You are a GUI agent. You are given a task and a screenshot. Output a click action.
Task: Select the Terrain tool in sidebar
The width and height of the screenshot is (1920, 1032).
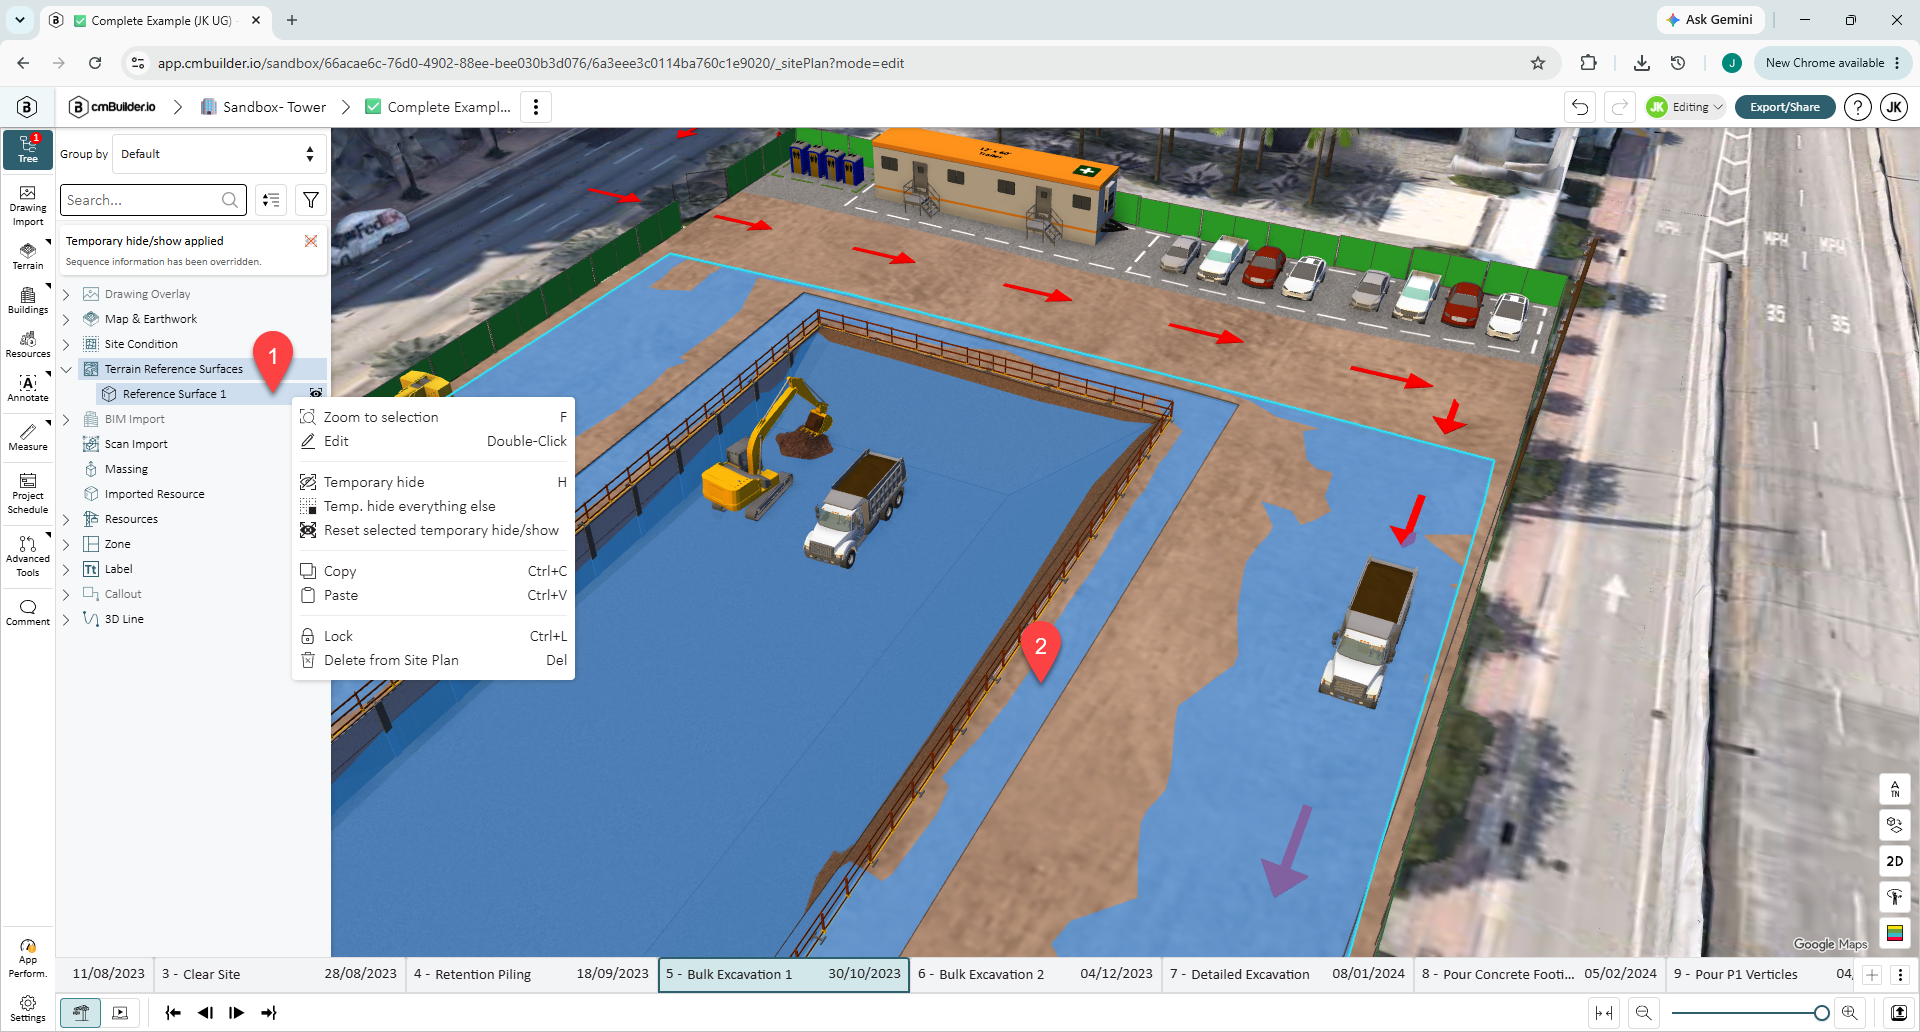[28, 255]
